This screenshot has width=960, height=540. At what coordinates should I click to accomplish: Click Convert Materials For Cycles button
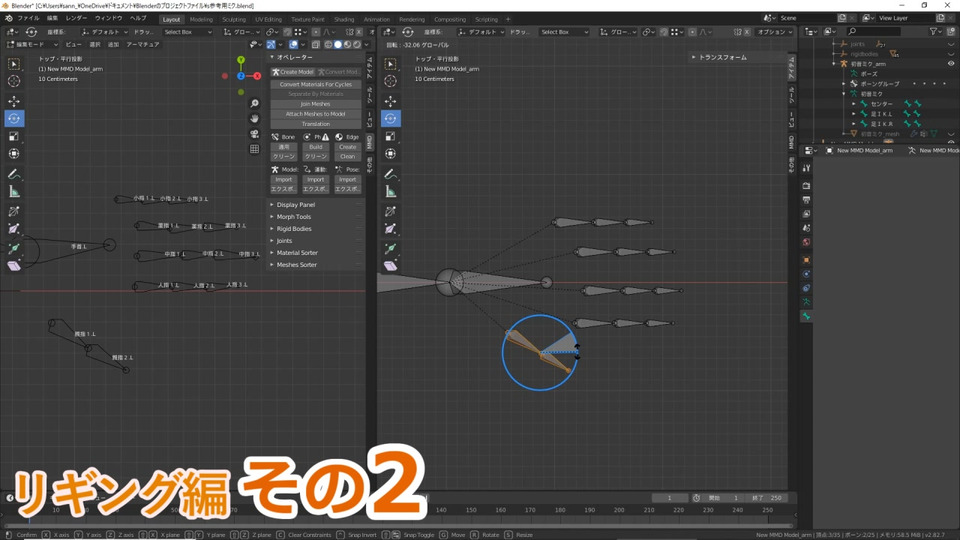click(315, 84)
